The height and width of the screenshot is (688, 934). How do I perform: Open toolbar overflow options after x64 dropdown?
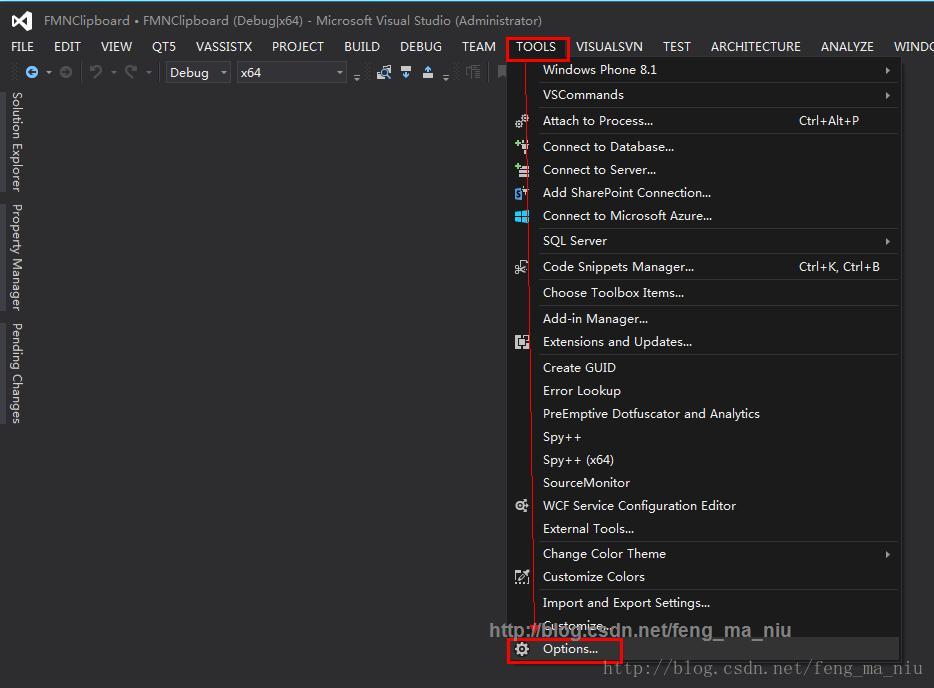click(357, 77)
